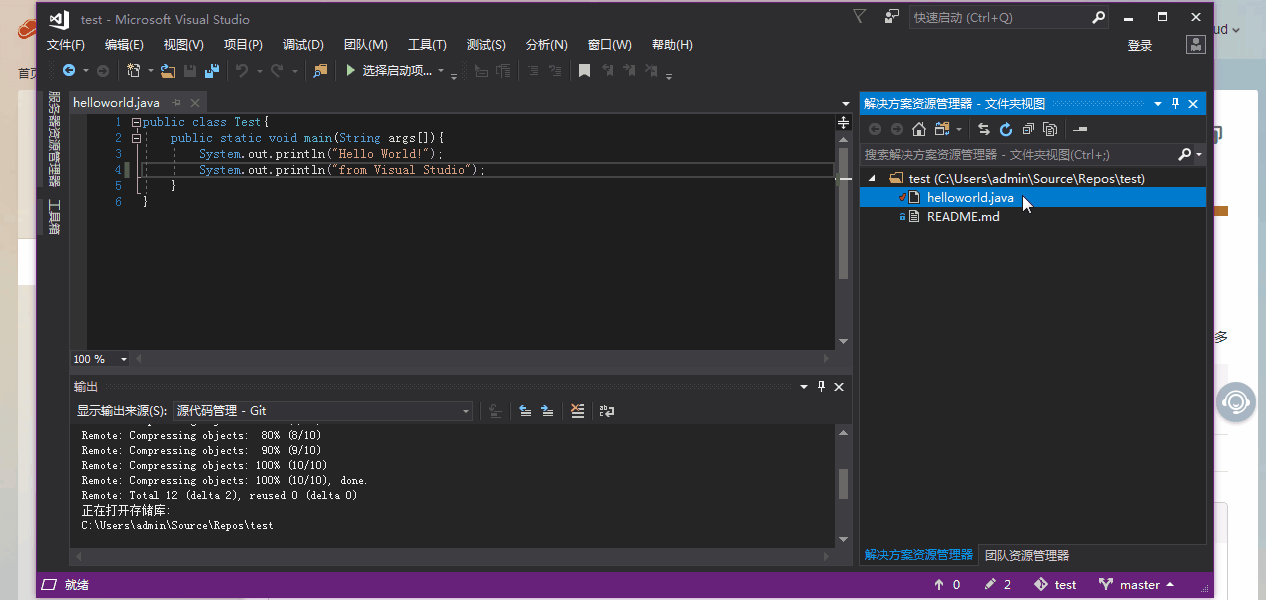This screenshot has width=1266, height=600.
Task: Click the search magnifier in Solution Explorer
Action: tap(1185, 154)
